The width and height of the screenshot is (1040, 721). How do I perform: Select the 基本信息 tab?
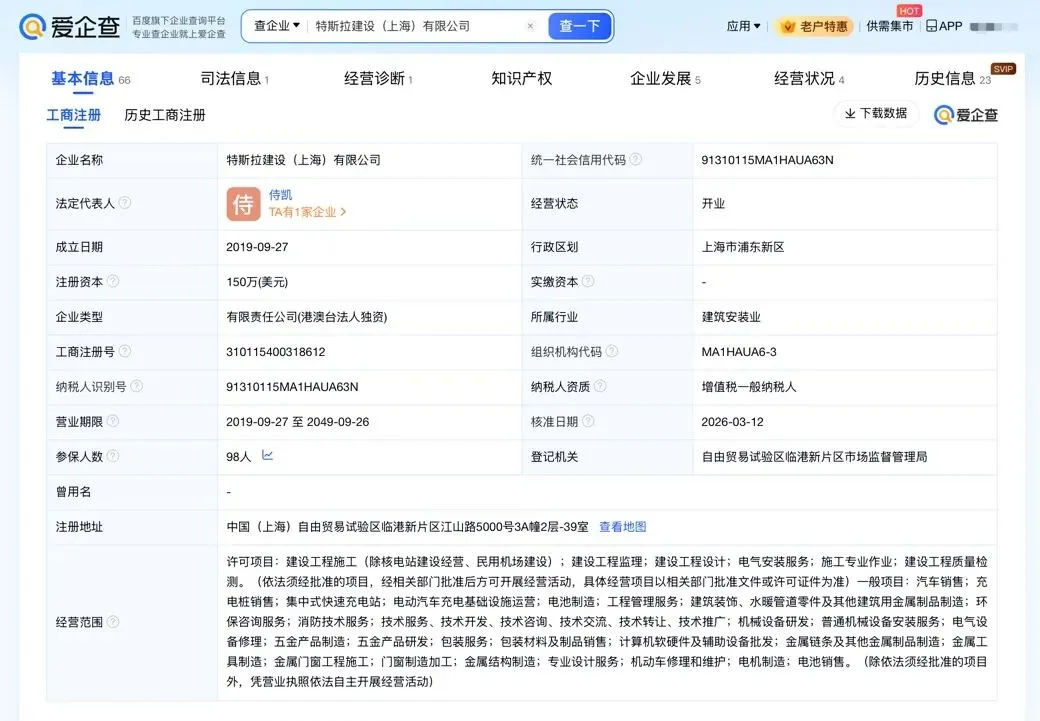point(90,79)
